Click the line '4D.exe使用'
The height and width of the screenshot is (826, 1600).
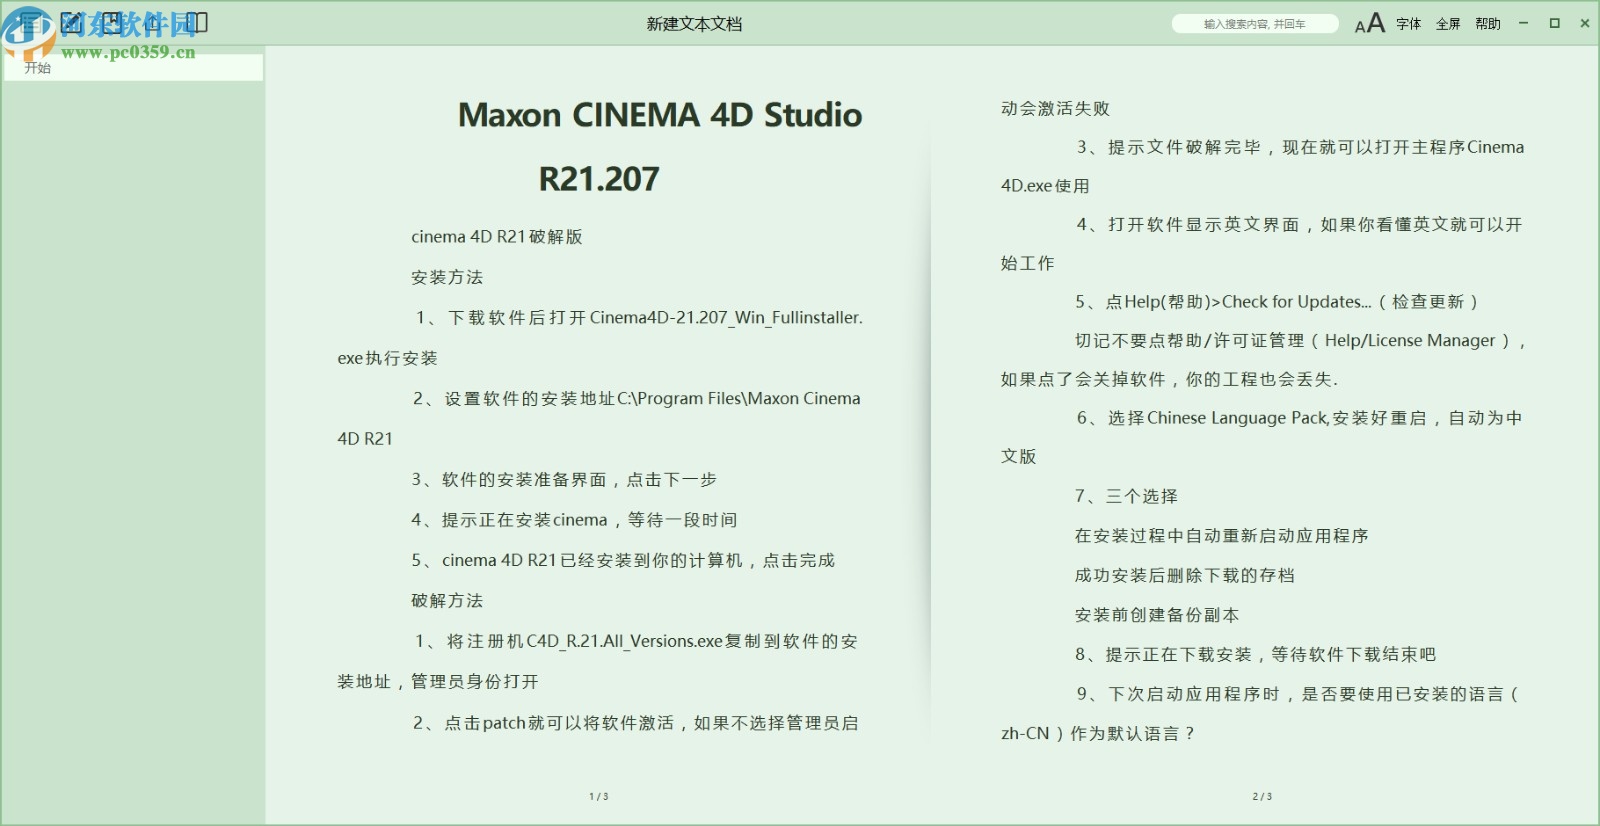1045,186
